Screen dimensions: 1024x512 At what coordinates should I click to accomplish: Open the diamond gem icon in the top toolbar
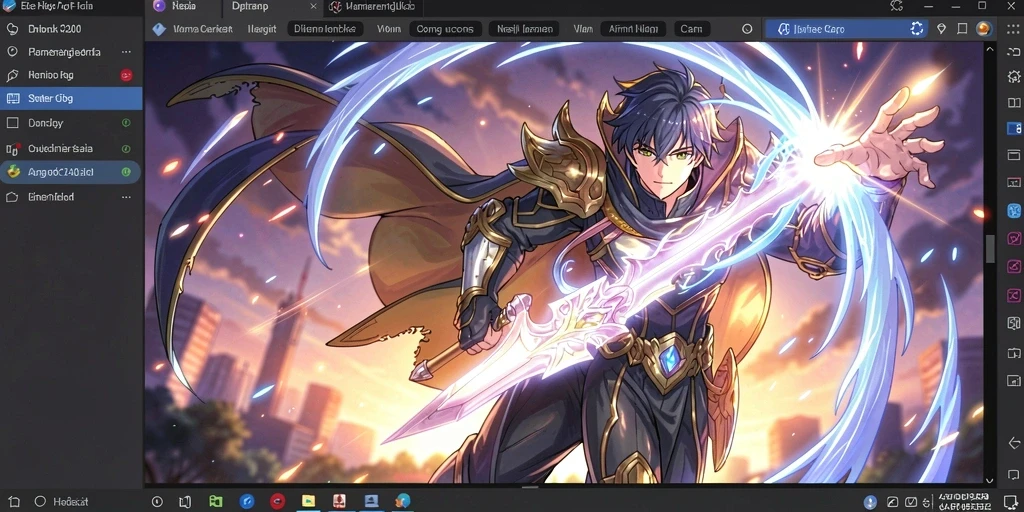[941, 29]
